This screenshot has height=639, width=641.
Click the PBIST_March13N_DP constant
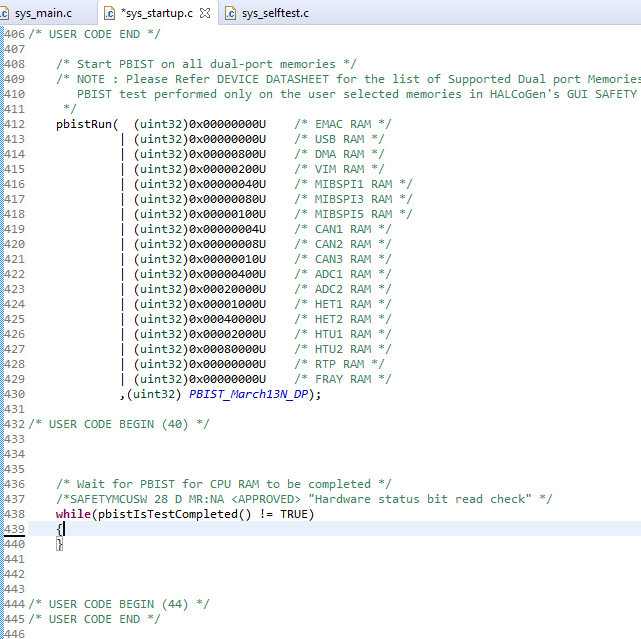pos(248,394)
